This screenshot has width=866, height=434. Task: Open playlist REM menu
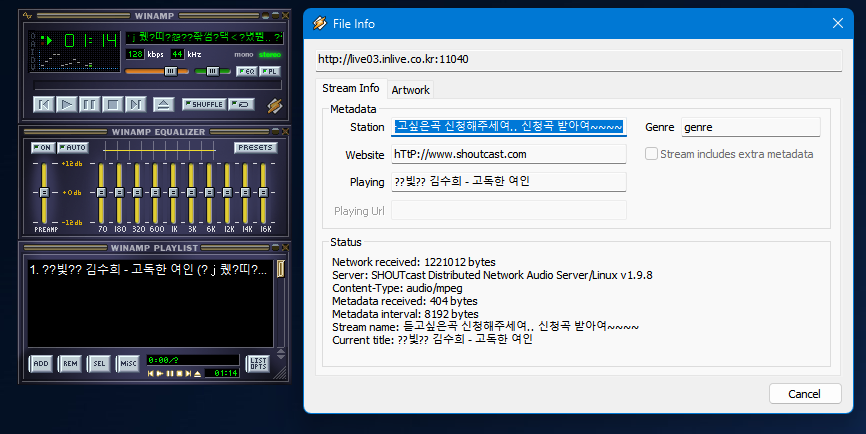pyautogui.click(x=70, y=363)
